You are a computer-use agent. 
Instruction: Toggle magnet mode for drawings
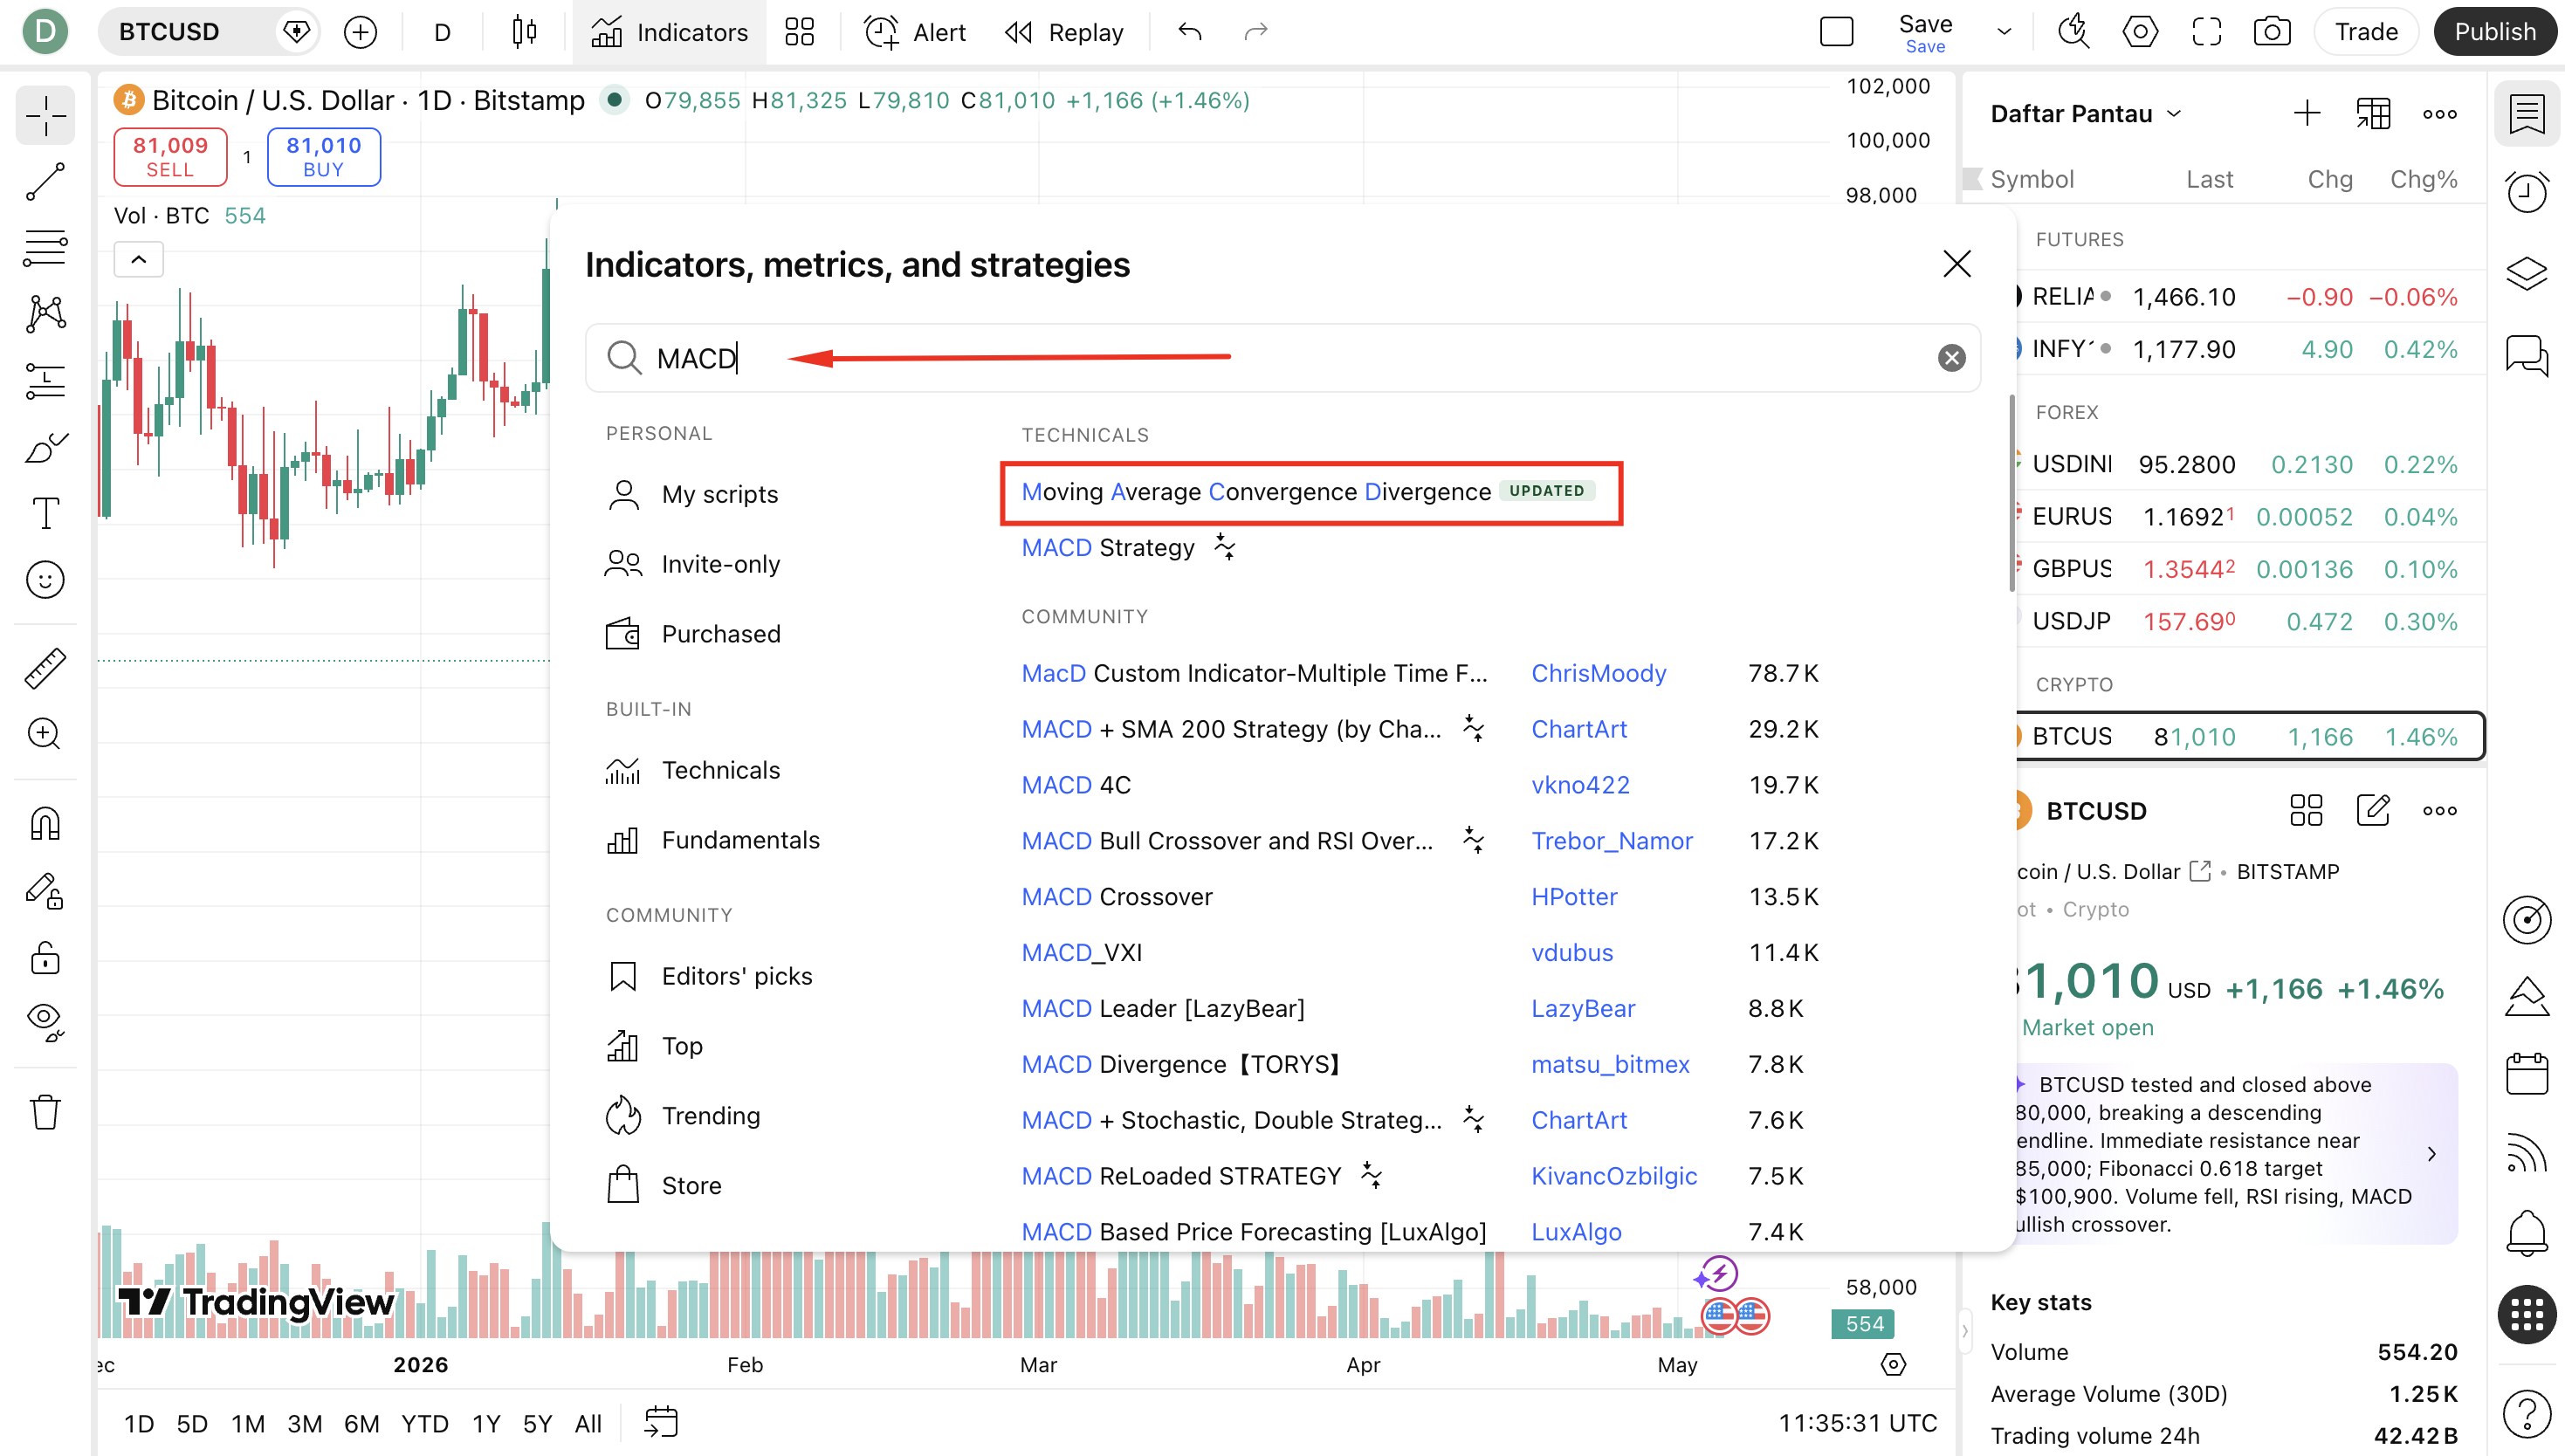[x=45, y=824]
